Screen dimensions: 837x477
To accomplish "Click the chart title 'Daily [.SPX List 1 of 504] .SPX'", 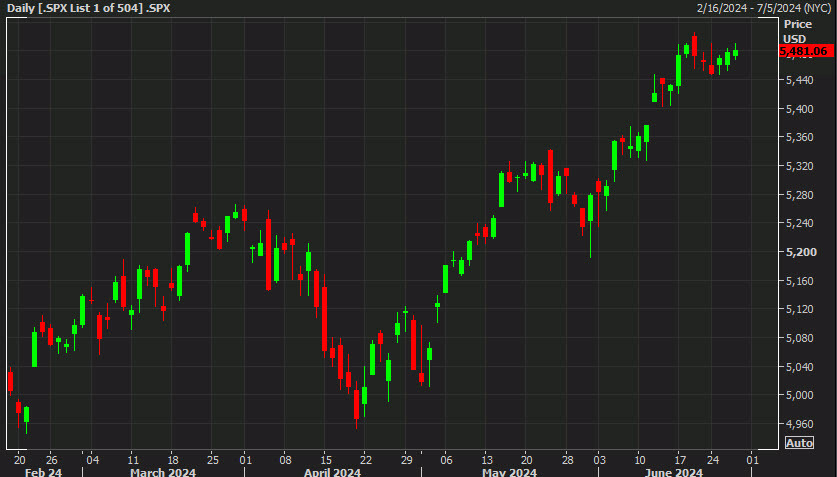I will click(x=89, y=8).
